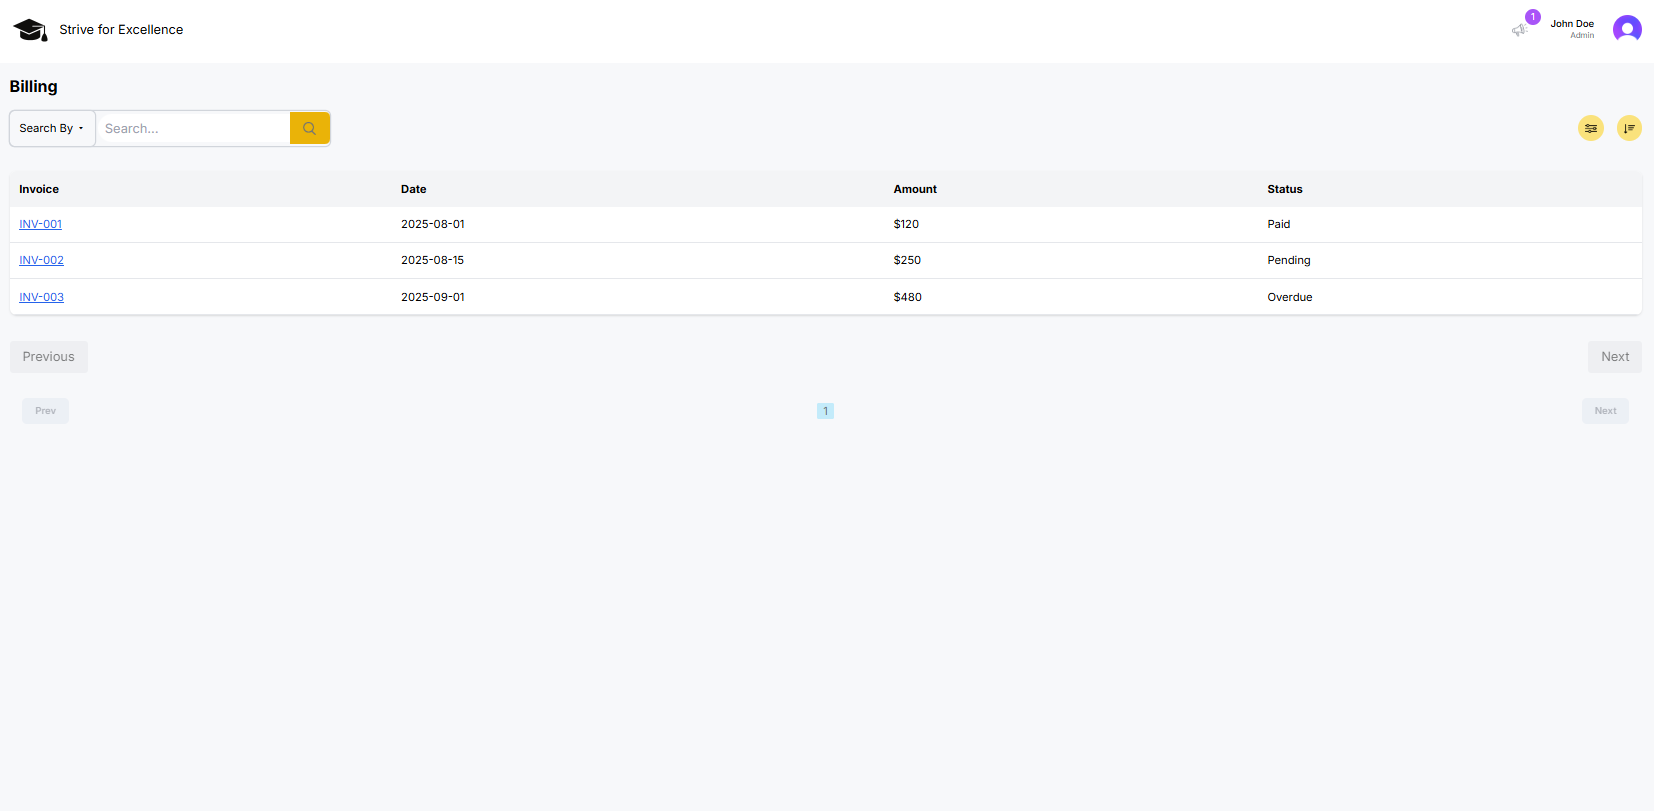The height and width of the screenshot is (811, 1654).
Task: Select page 1 in pagination
Action: [825, 411]
